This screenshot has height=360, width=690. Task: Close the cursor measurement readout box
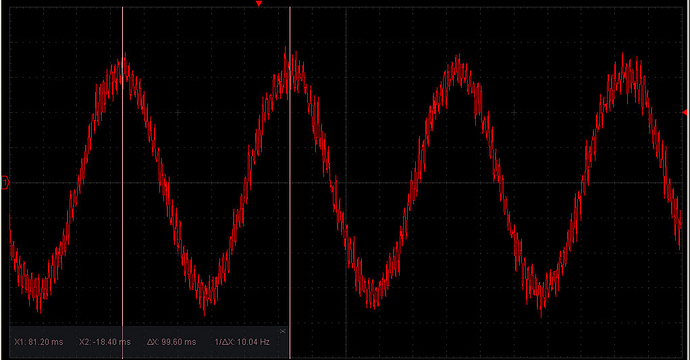[283, 331]
